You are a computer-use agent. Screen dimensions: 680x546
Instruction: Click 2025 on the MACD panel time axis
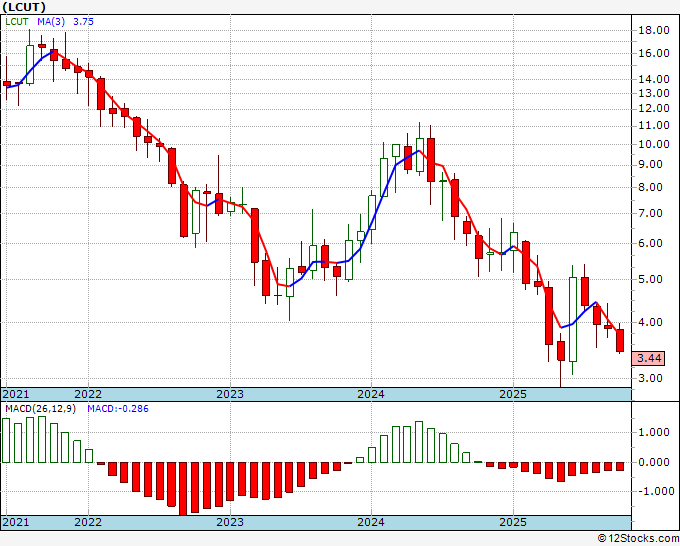coord(513,522)
